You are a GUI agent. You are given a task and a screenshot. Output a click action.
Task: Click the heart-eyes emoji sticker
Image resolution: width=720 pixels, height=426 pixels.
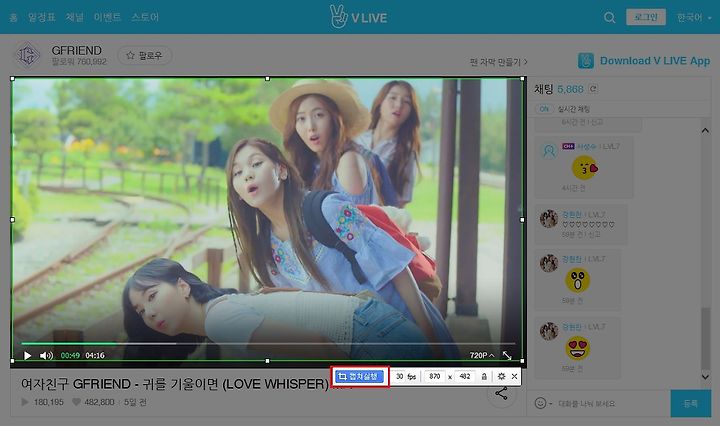point(578,348)
